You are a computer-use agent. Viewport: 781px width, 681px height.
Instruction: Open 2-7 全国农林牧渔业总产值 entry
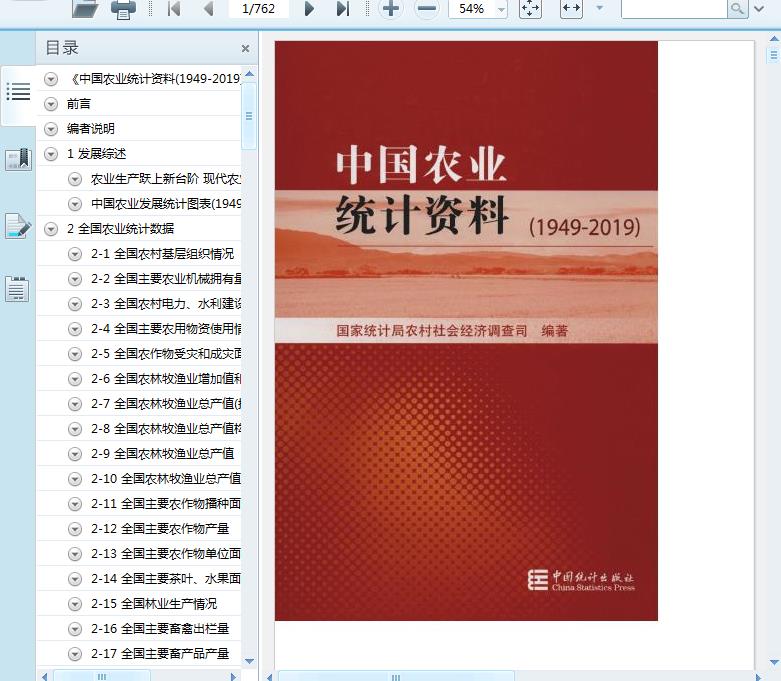click(166, 404)
